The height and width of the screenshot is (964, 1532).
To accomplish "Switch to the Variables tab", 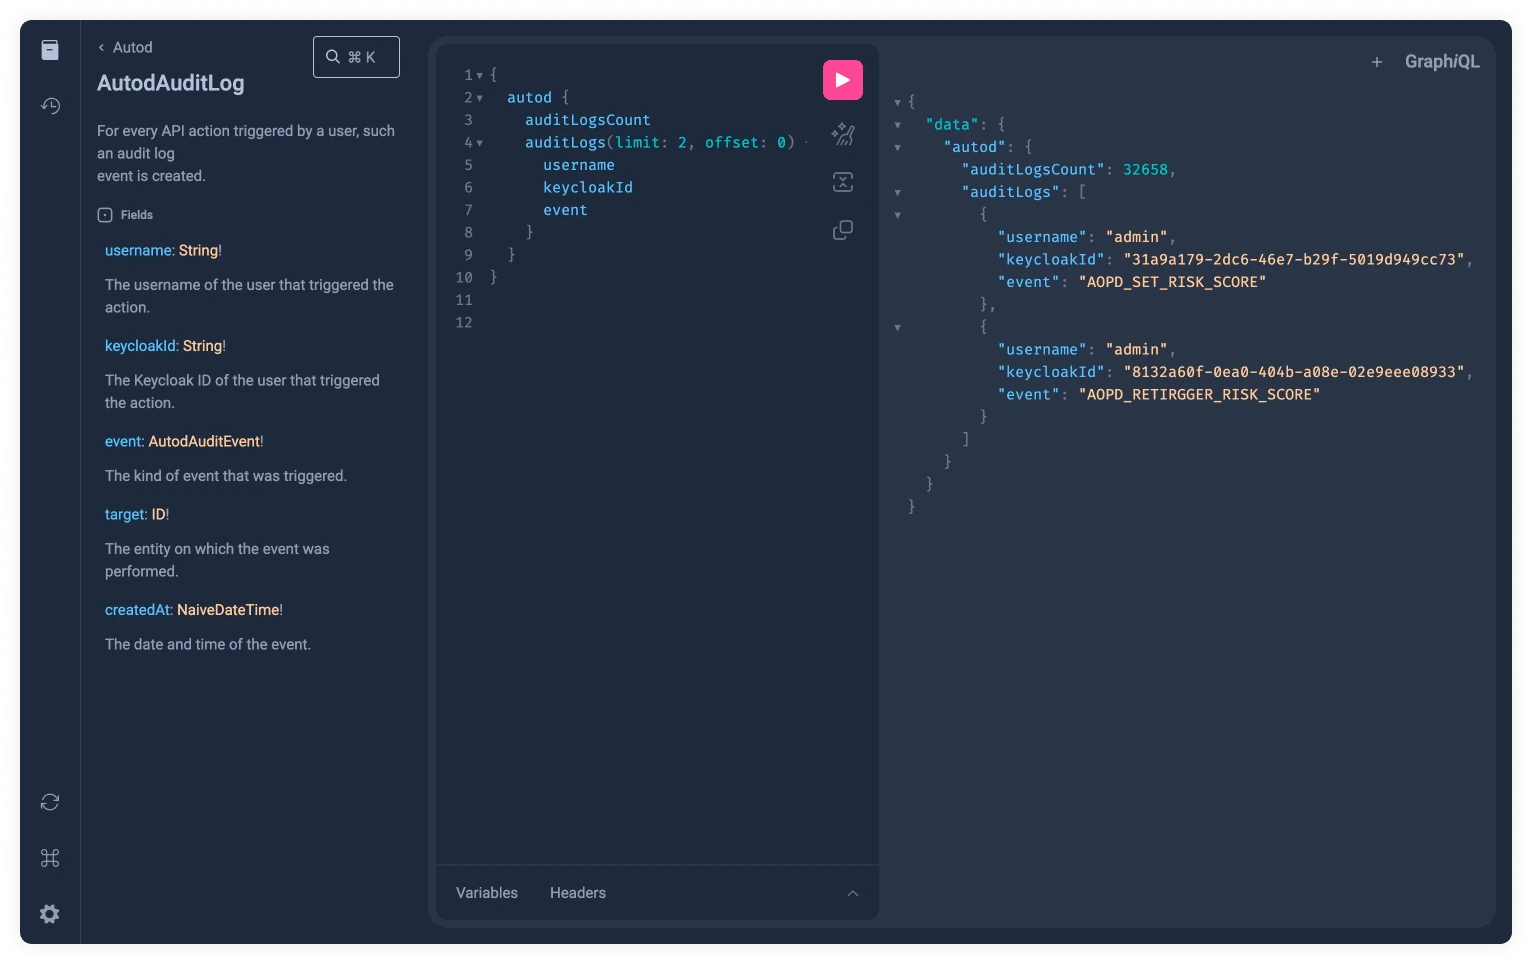I will [x=487, y=892].
